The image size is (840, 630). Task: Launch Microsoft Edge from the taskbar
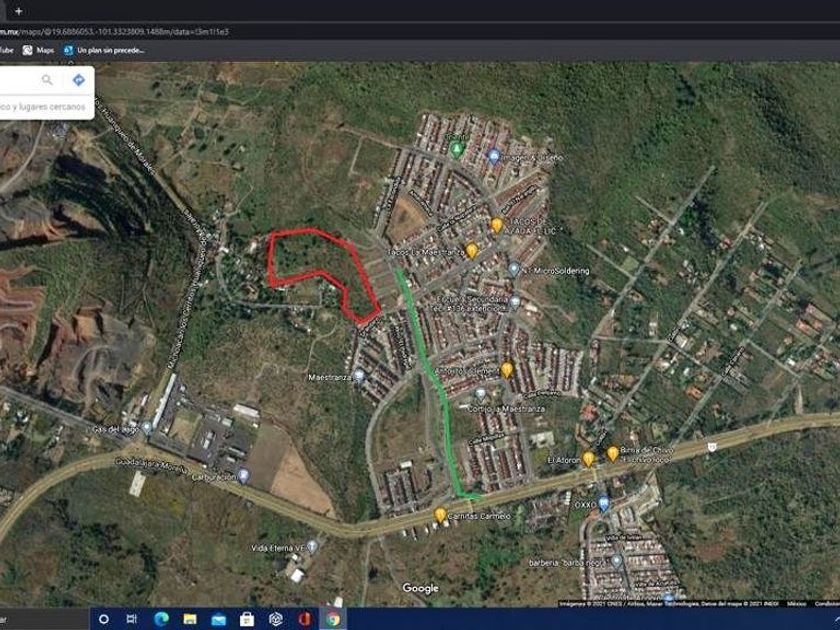161,619
